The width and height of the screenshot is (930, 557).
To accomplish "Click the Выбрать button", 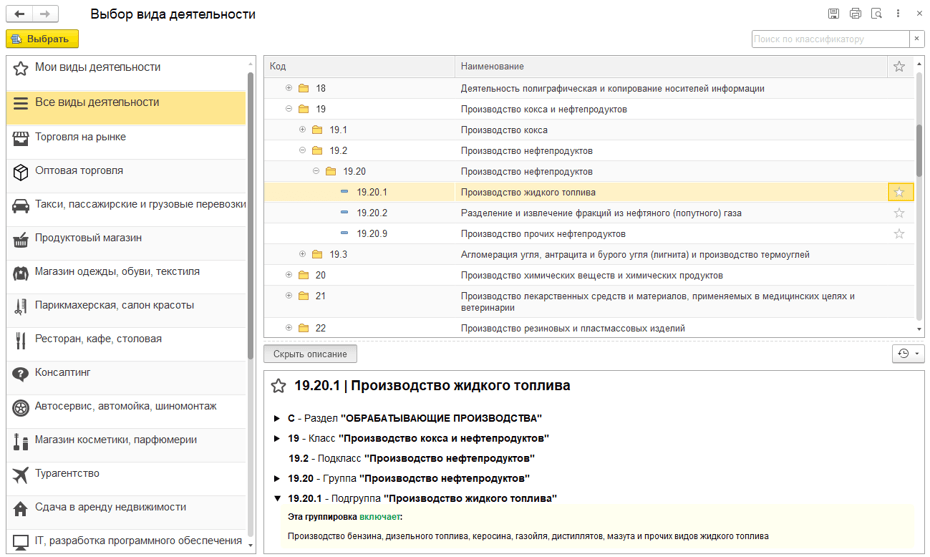I will [42, 39].
